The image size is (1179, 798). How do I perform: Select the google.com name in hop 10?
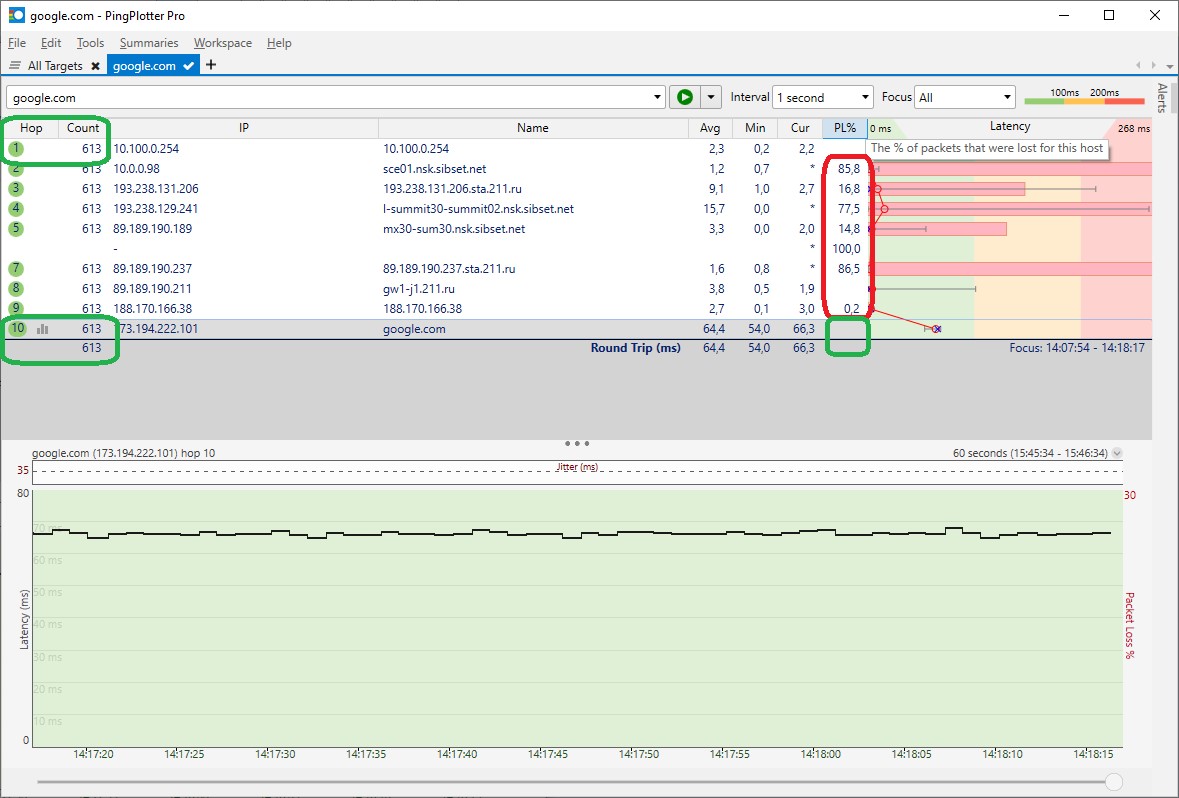[414, 329]
